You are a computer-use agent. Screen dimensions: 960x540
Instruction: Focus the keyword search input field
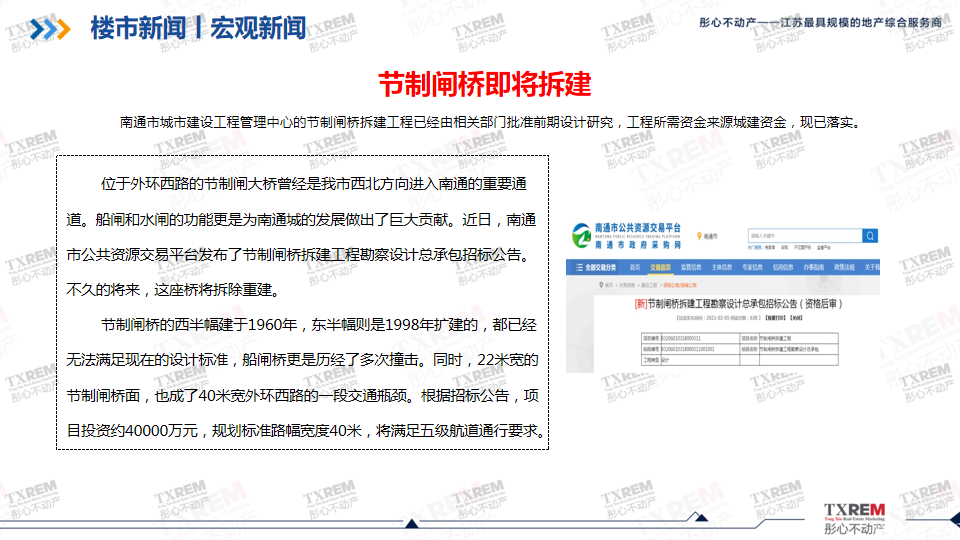point(805,236)
